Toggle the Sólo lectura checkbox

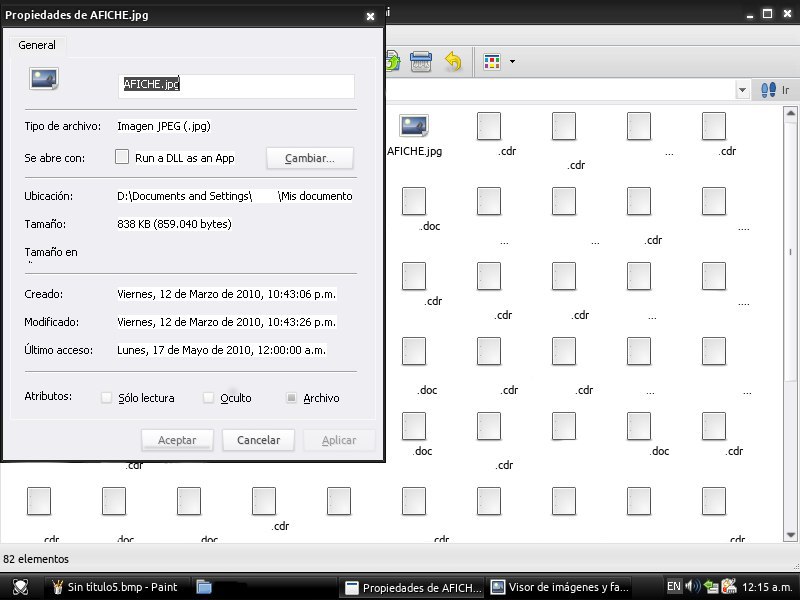tap(106, 397)
